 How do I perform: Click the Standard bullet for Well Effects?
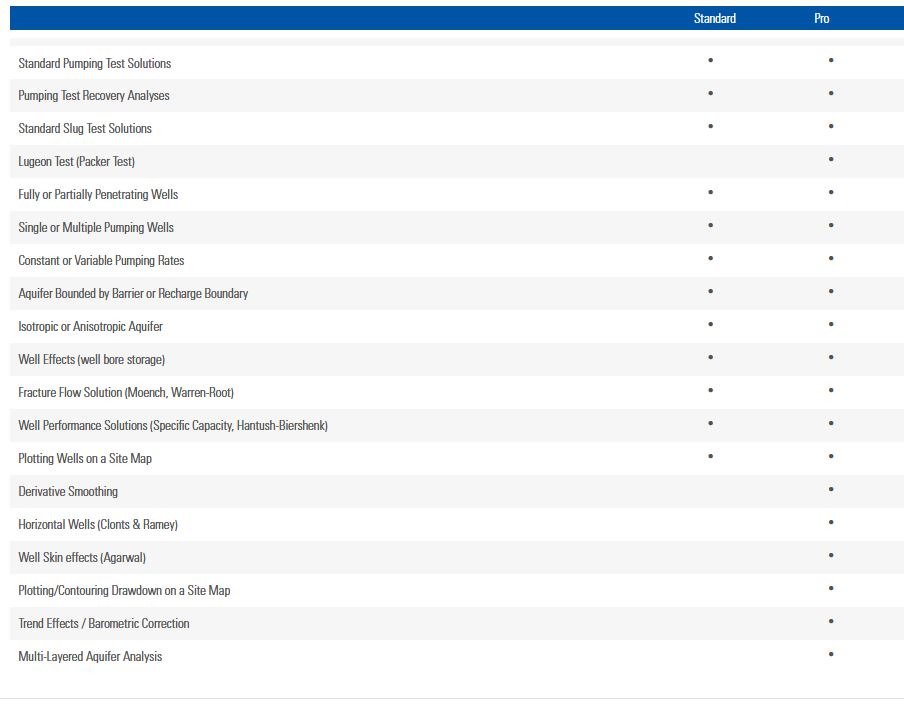pos(710,357)
